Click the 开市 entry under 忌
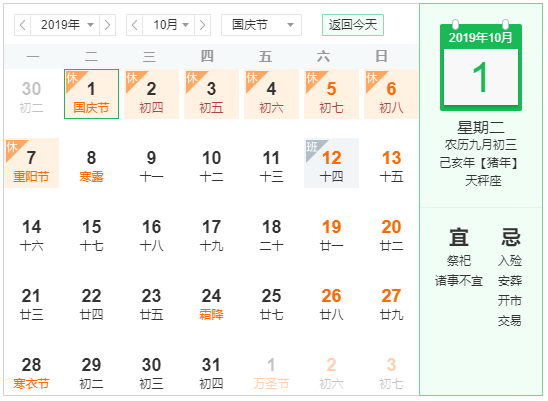Image resolution: width=548 pixels, height=401 pixels. pyautogui.click(x=510, y=301)
